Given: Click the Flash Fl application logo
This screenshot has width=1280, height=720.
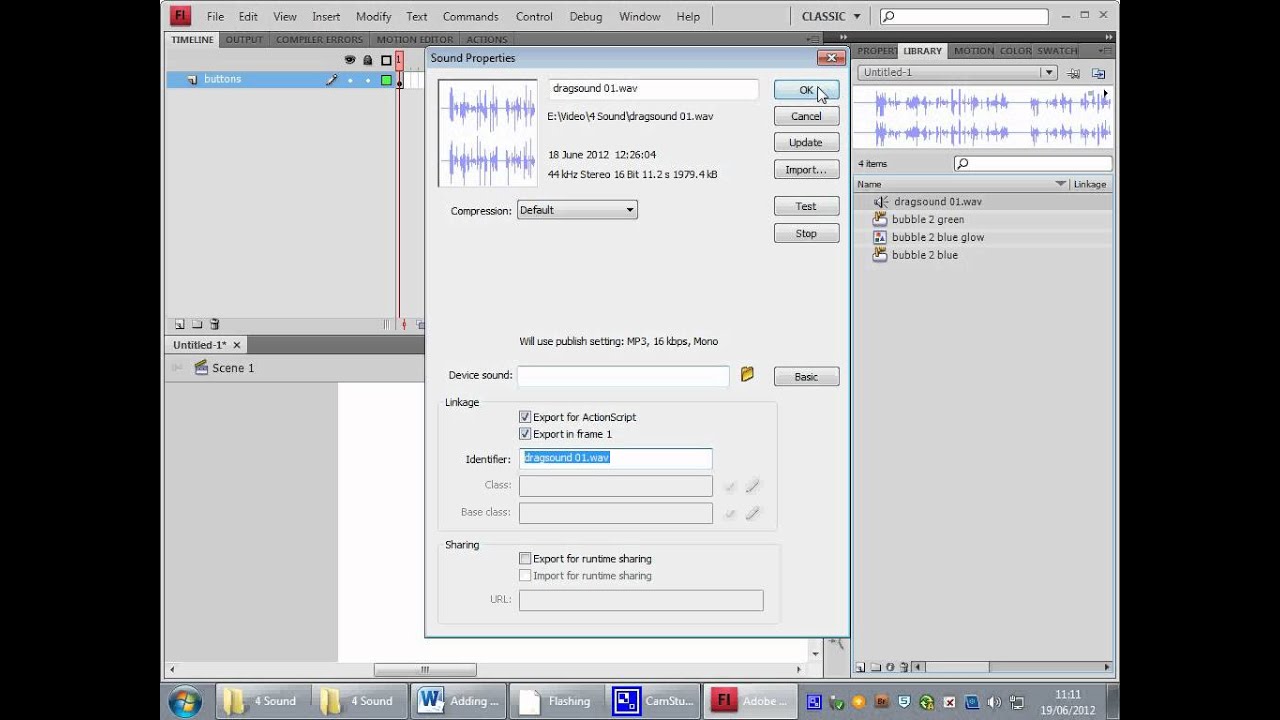Looking at the screenshot, I should 180,15.
